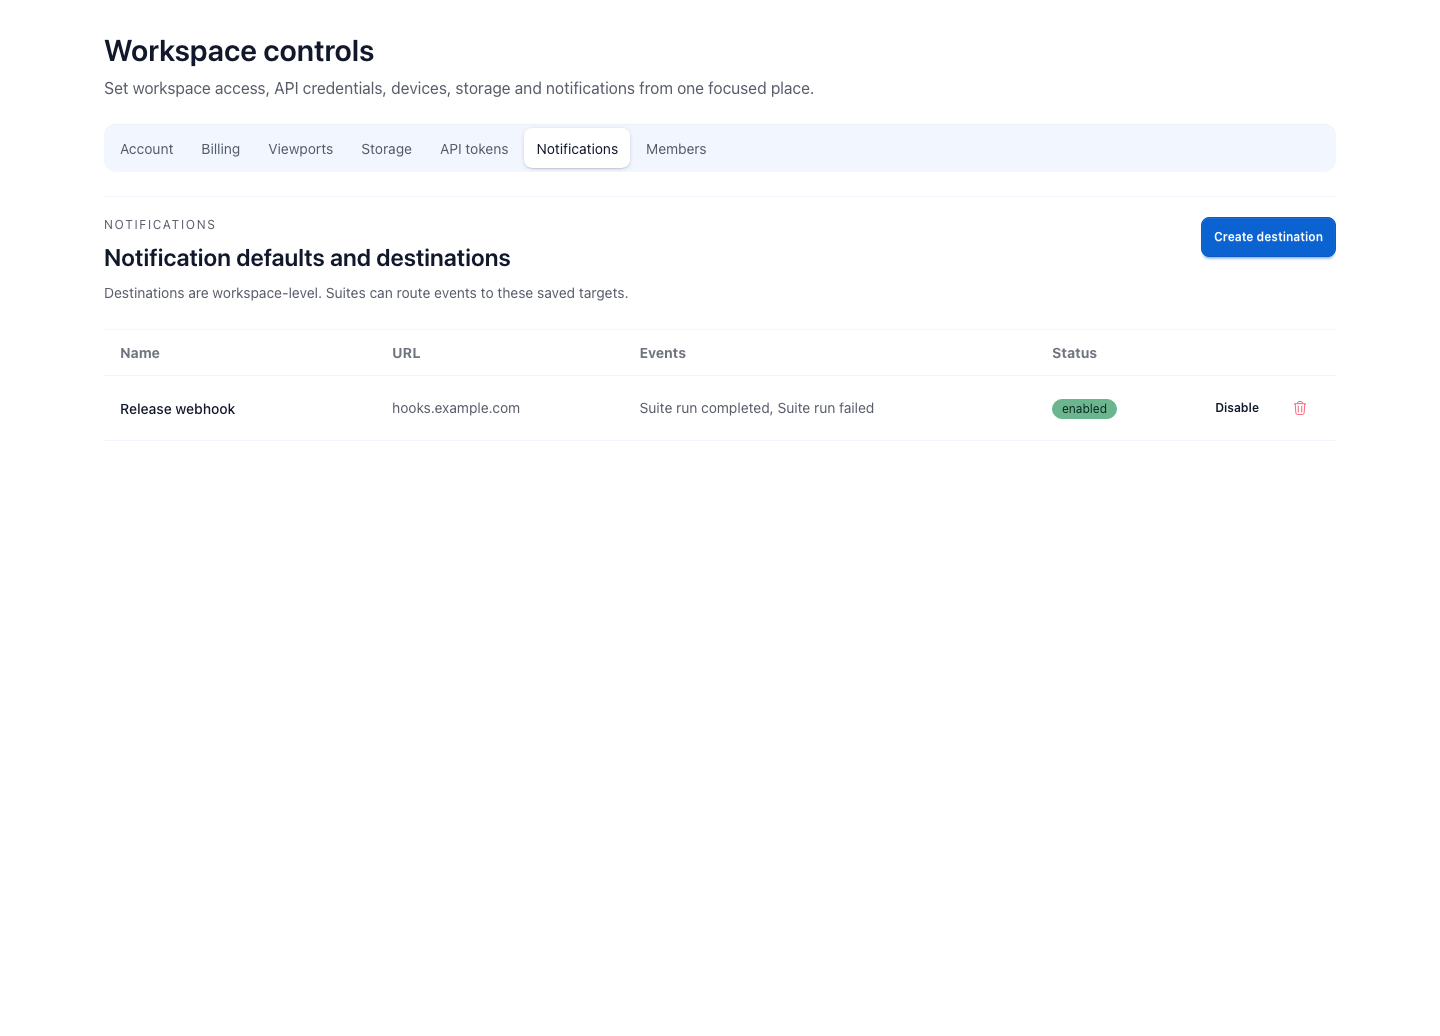
Task: Delete the Release webhook destination via trash icon
Action: (x=1300, y=408)
